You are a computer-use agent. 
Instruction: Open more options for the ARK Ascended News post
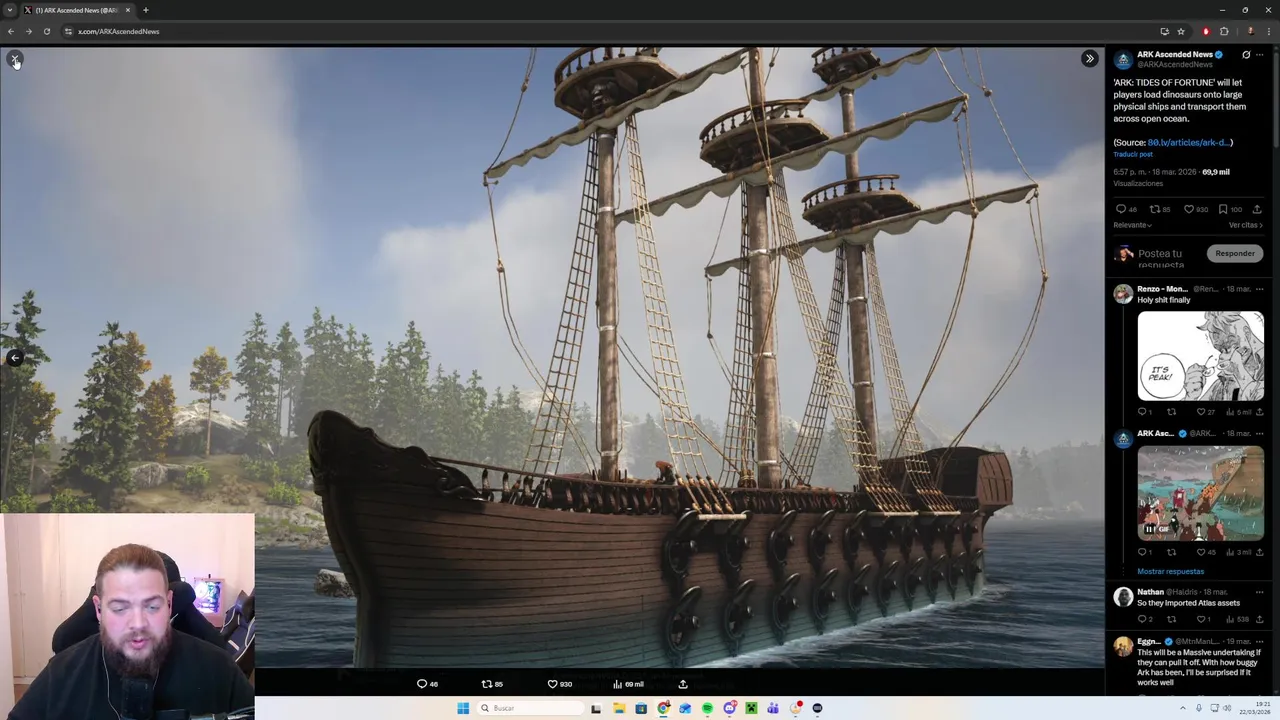(x=1260, y=55)
